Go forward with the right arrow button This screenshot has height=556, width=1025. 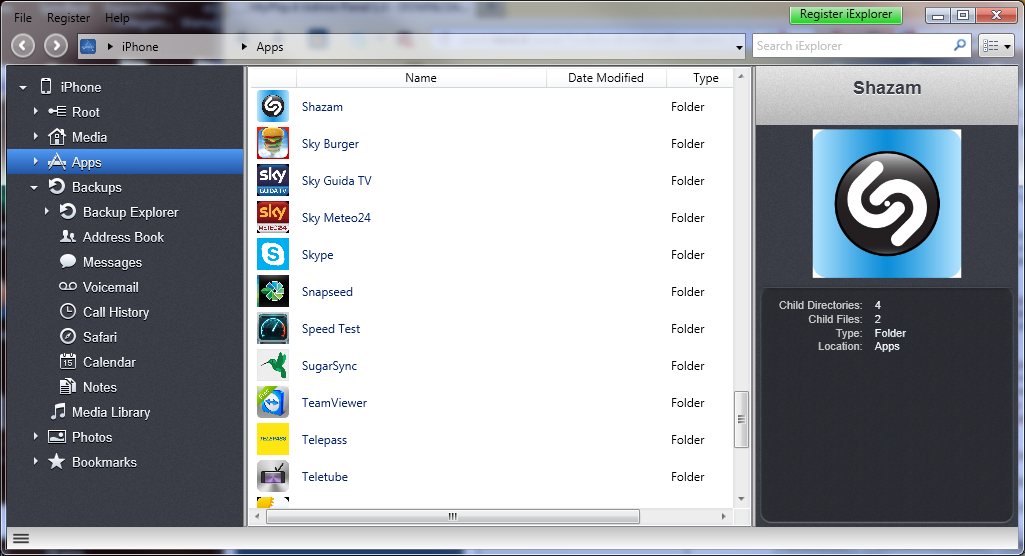coord(56,46)
